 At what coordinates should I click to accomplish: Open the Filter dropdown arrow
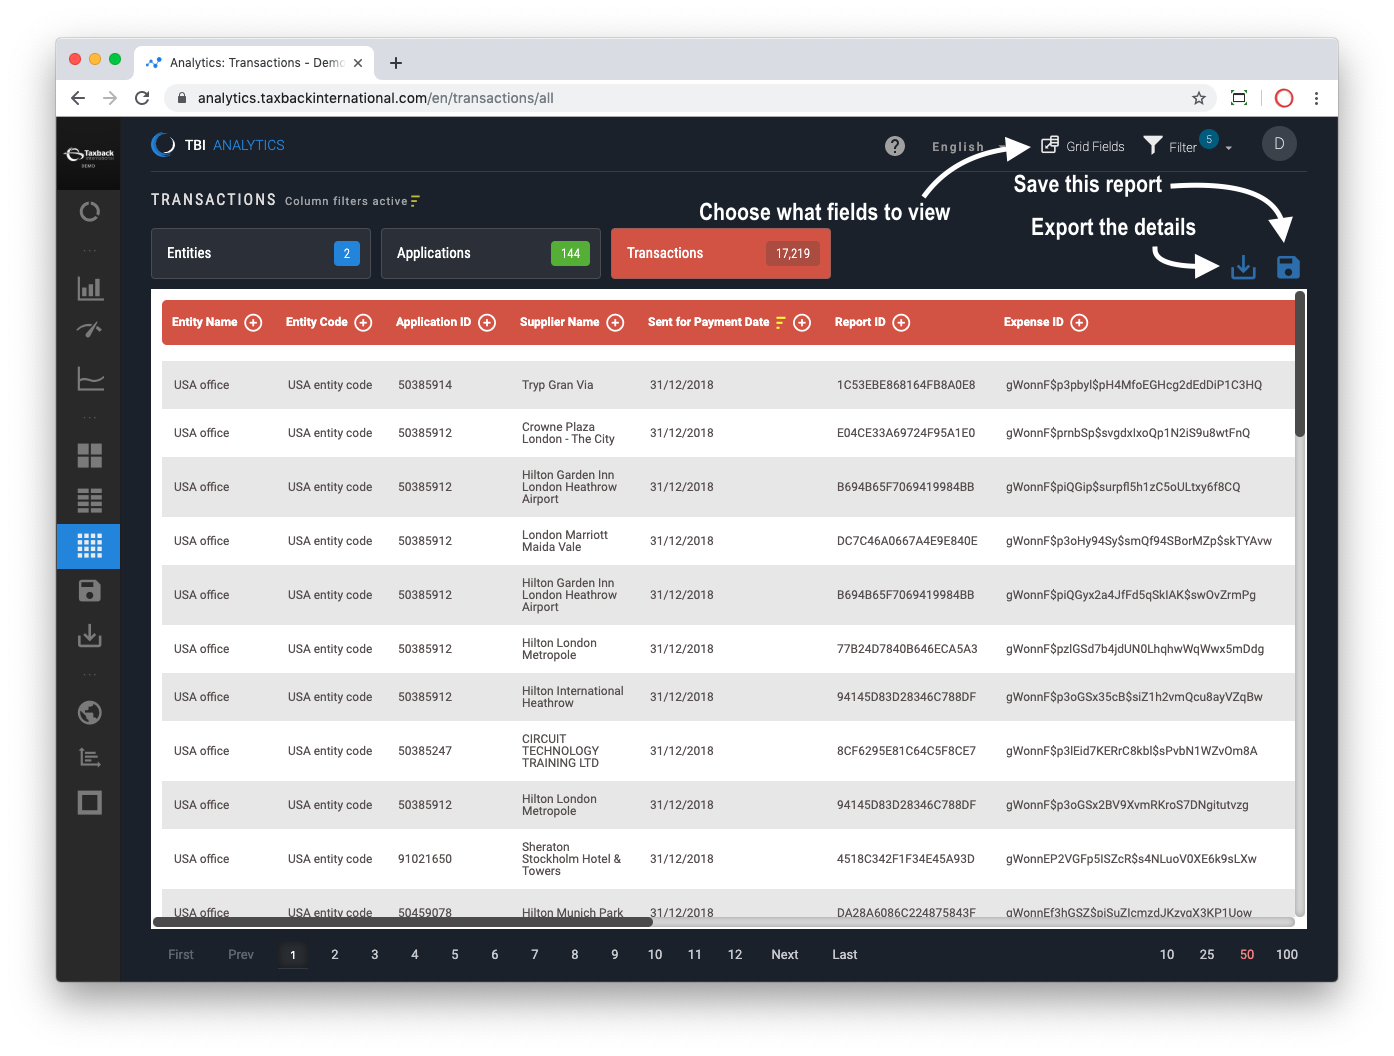coord(1229,148)
